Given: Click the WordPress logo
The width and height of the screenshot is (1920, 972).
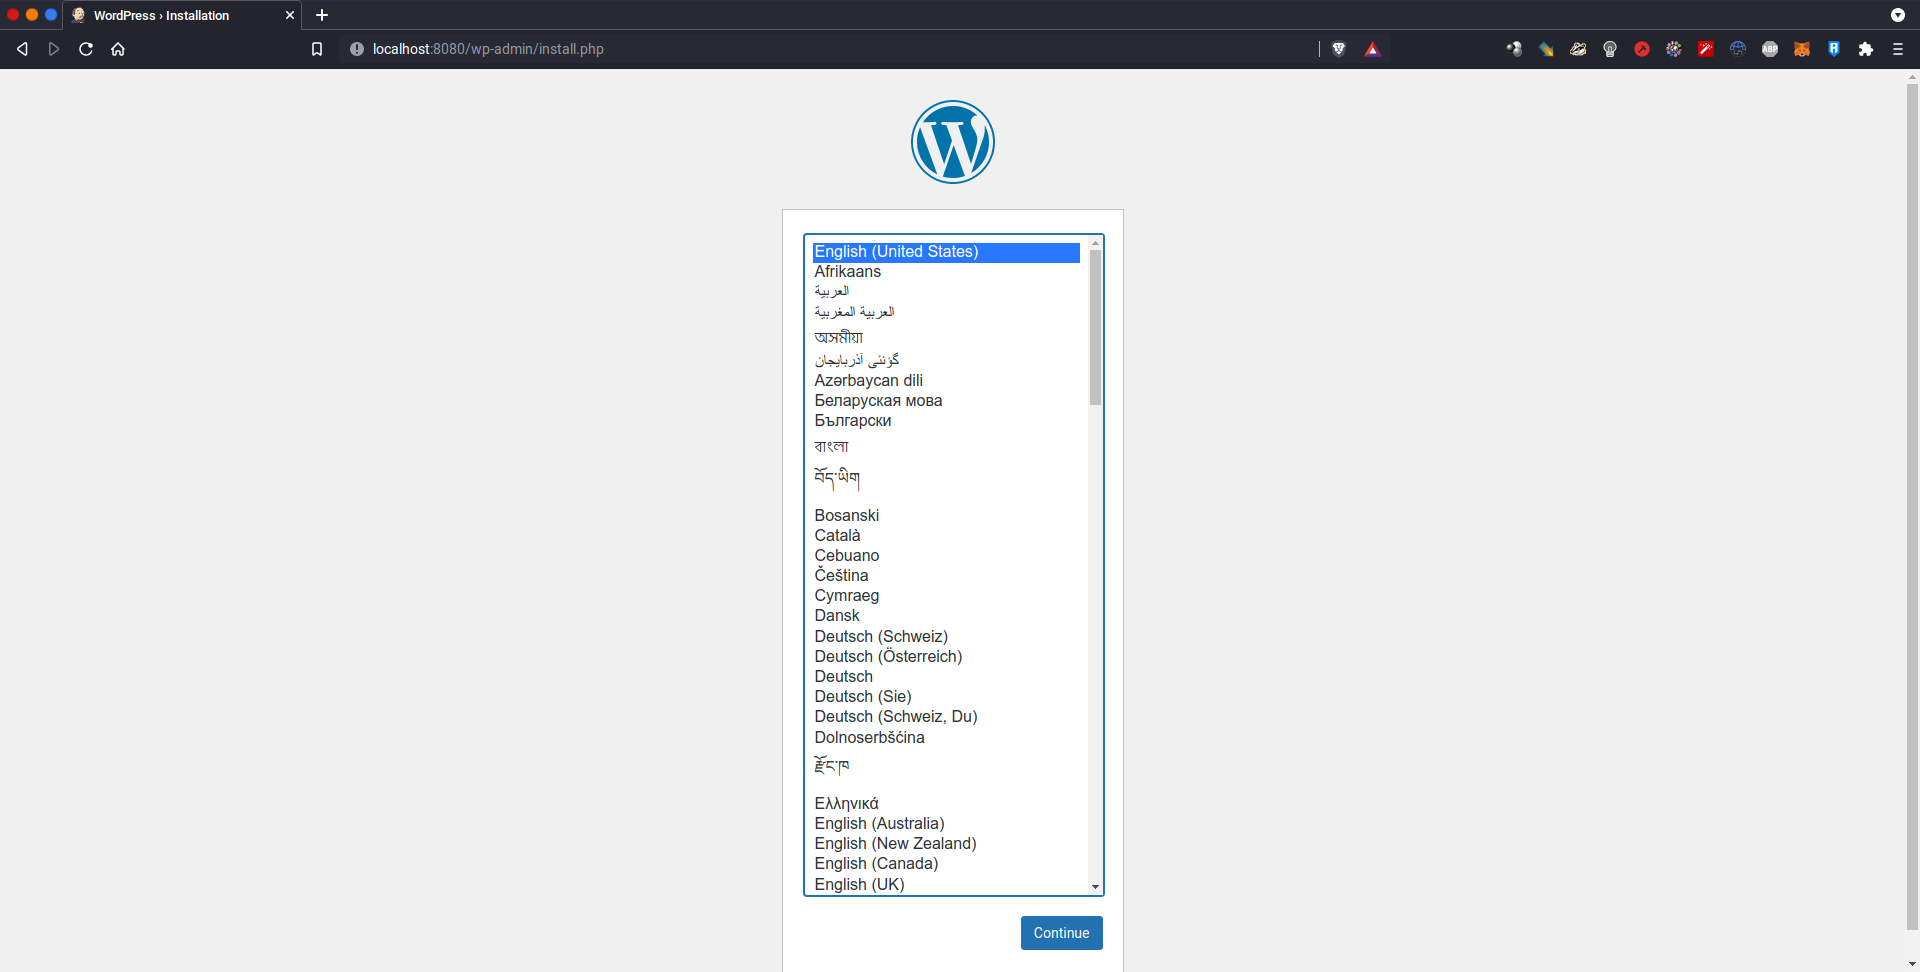Looking at the screenshot, I should [x=953, y=142].
